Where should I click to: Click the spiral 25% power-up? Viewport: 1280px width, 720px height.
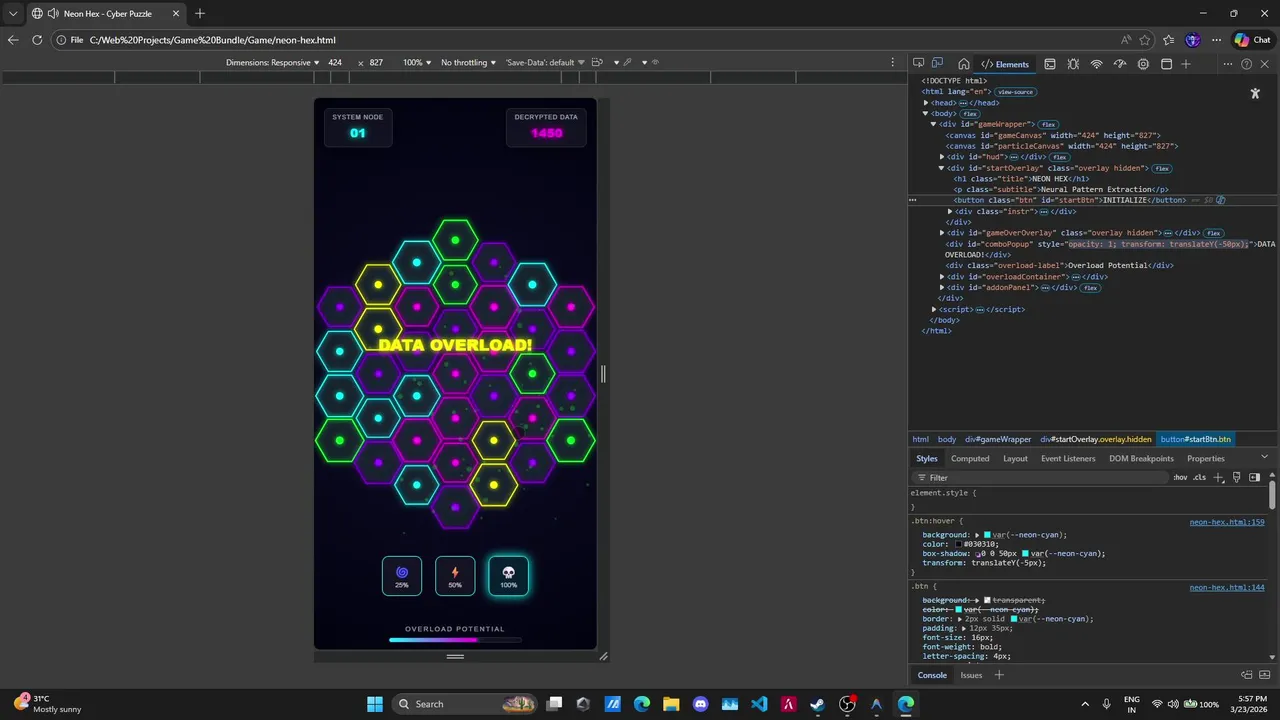pyautogui.click(x=402, y=576)
